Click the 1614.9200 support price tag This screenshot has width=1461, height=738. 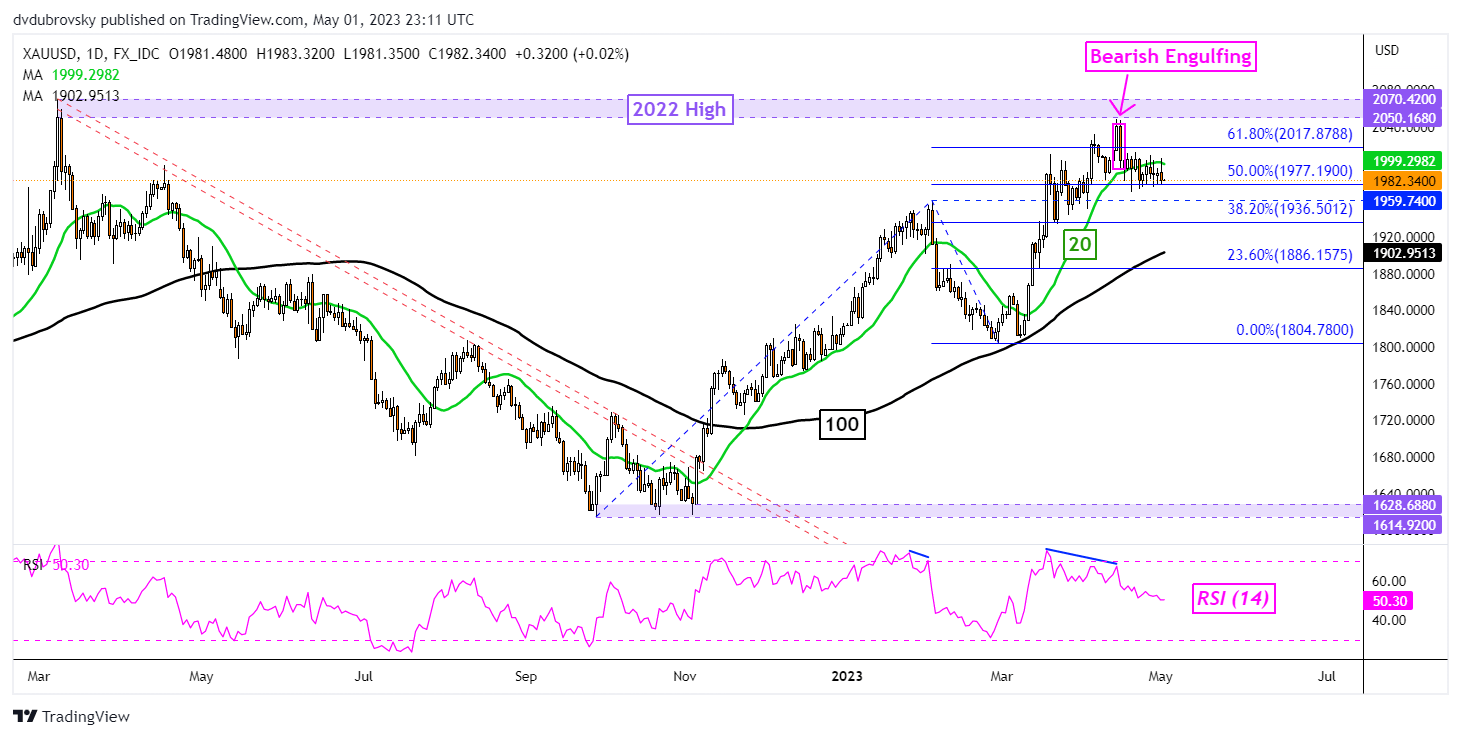pos(1405,524)
